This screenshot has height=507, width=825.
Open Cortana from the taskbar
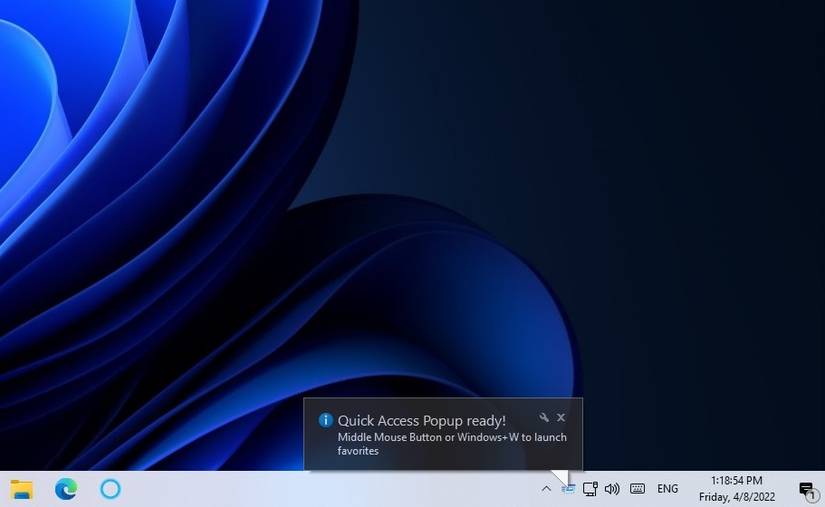coord(111,489)
